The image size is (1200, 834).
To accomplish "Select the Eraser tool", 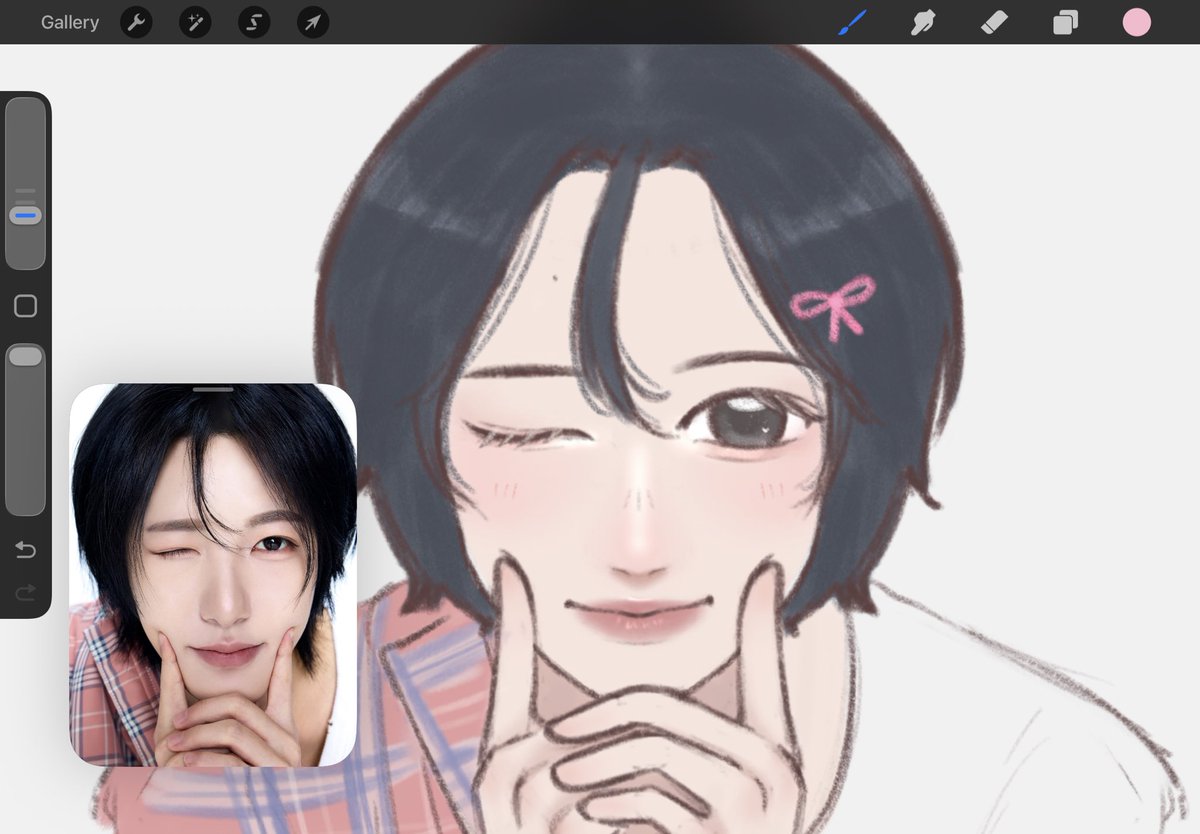I will point(994,22).
